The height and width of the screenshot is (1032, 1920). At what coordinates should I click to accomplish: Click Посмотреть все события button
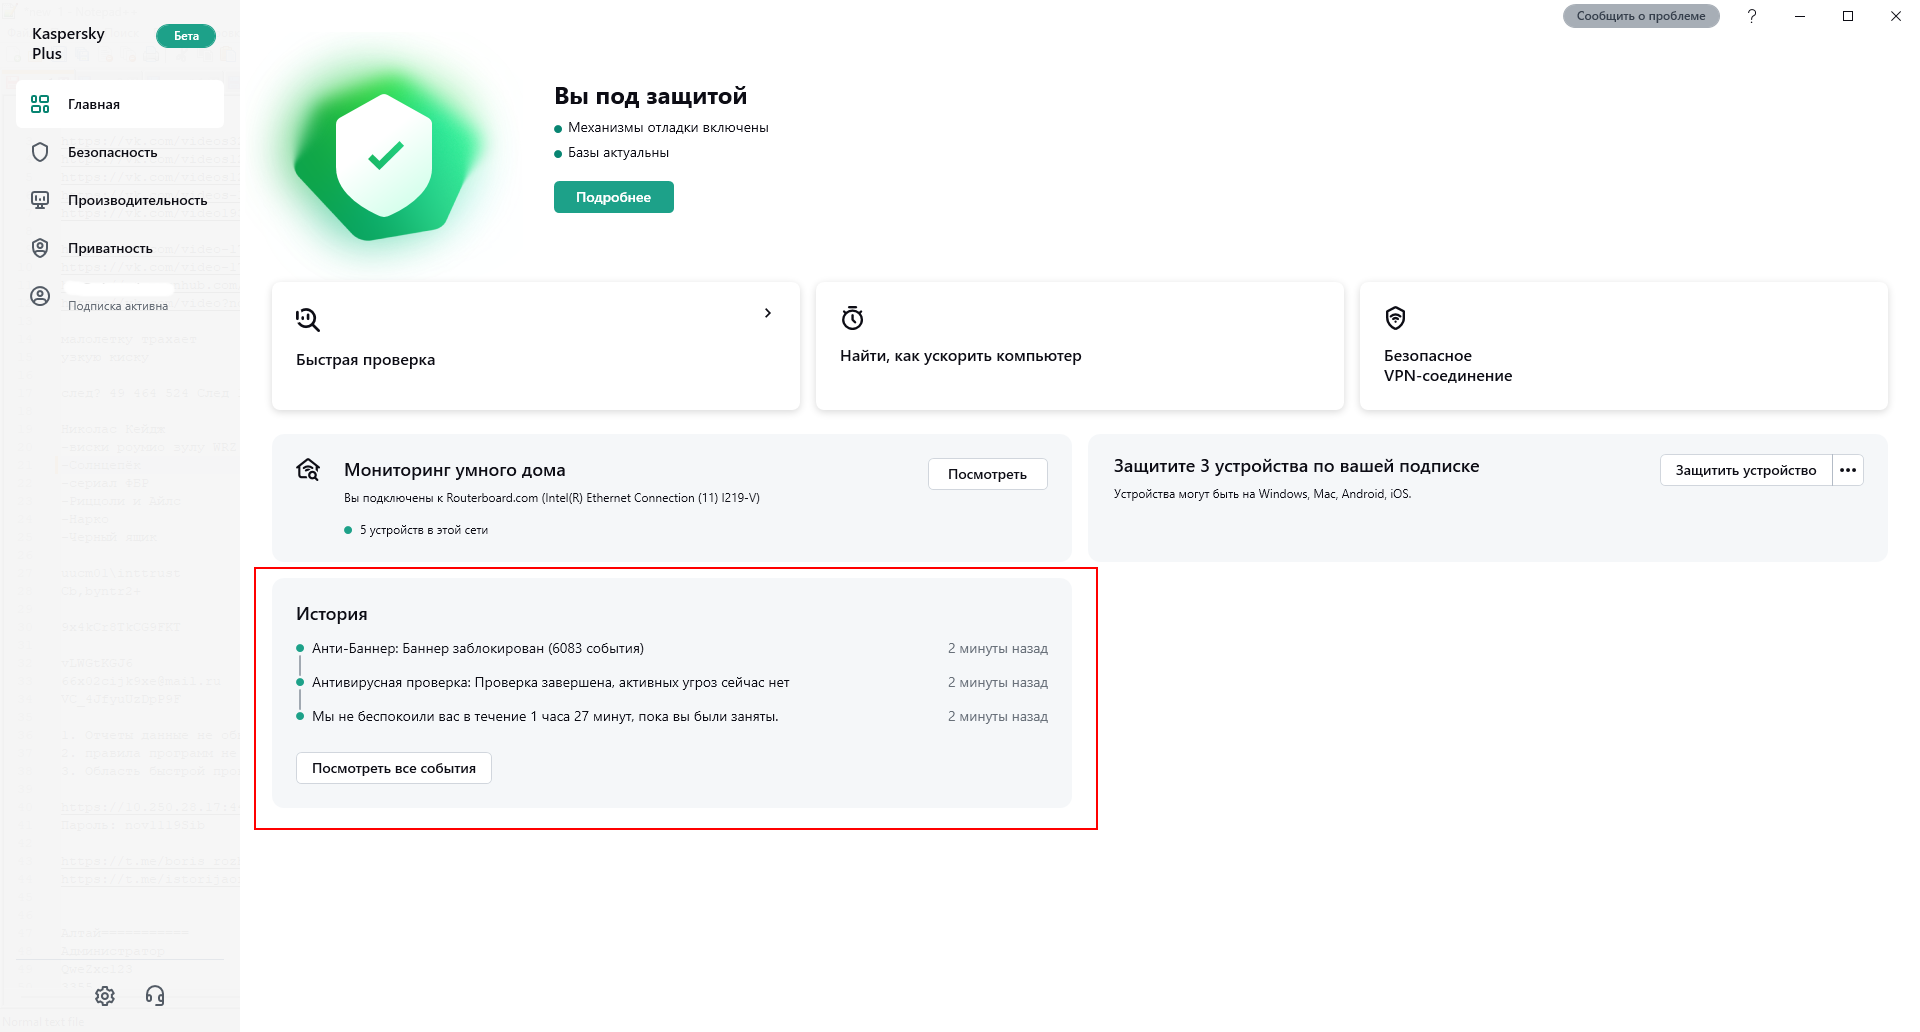(x=394, y=768)
